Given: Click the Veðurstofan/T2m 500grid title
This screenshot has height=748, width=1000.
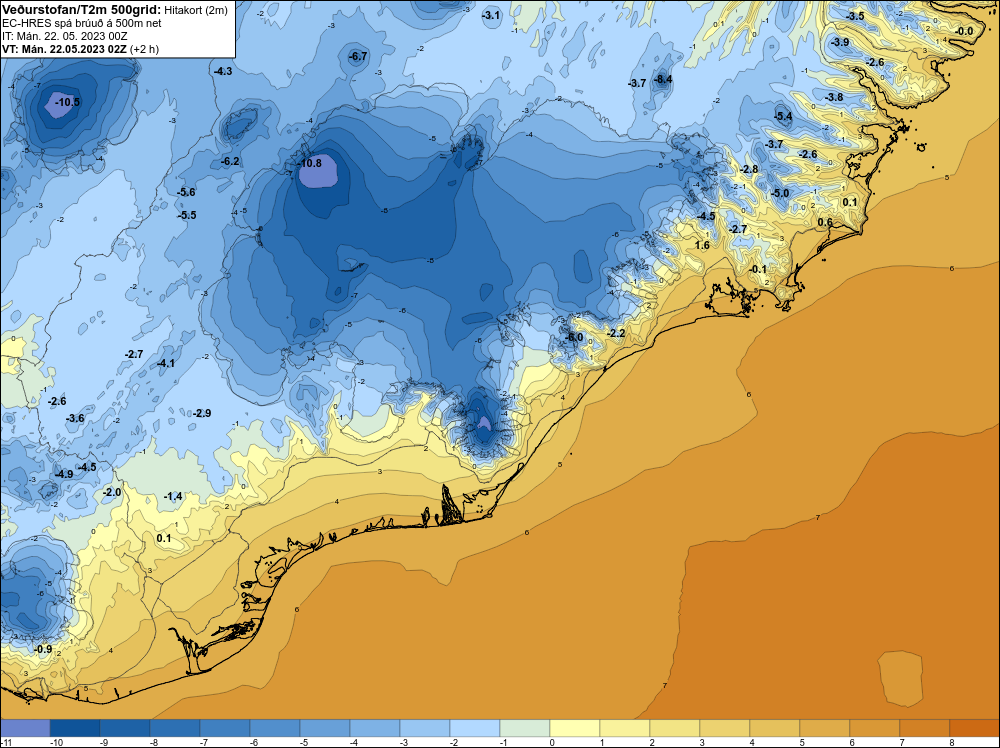Looking at the screenshot, I should [81, 9].
